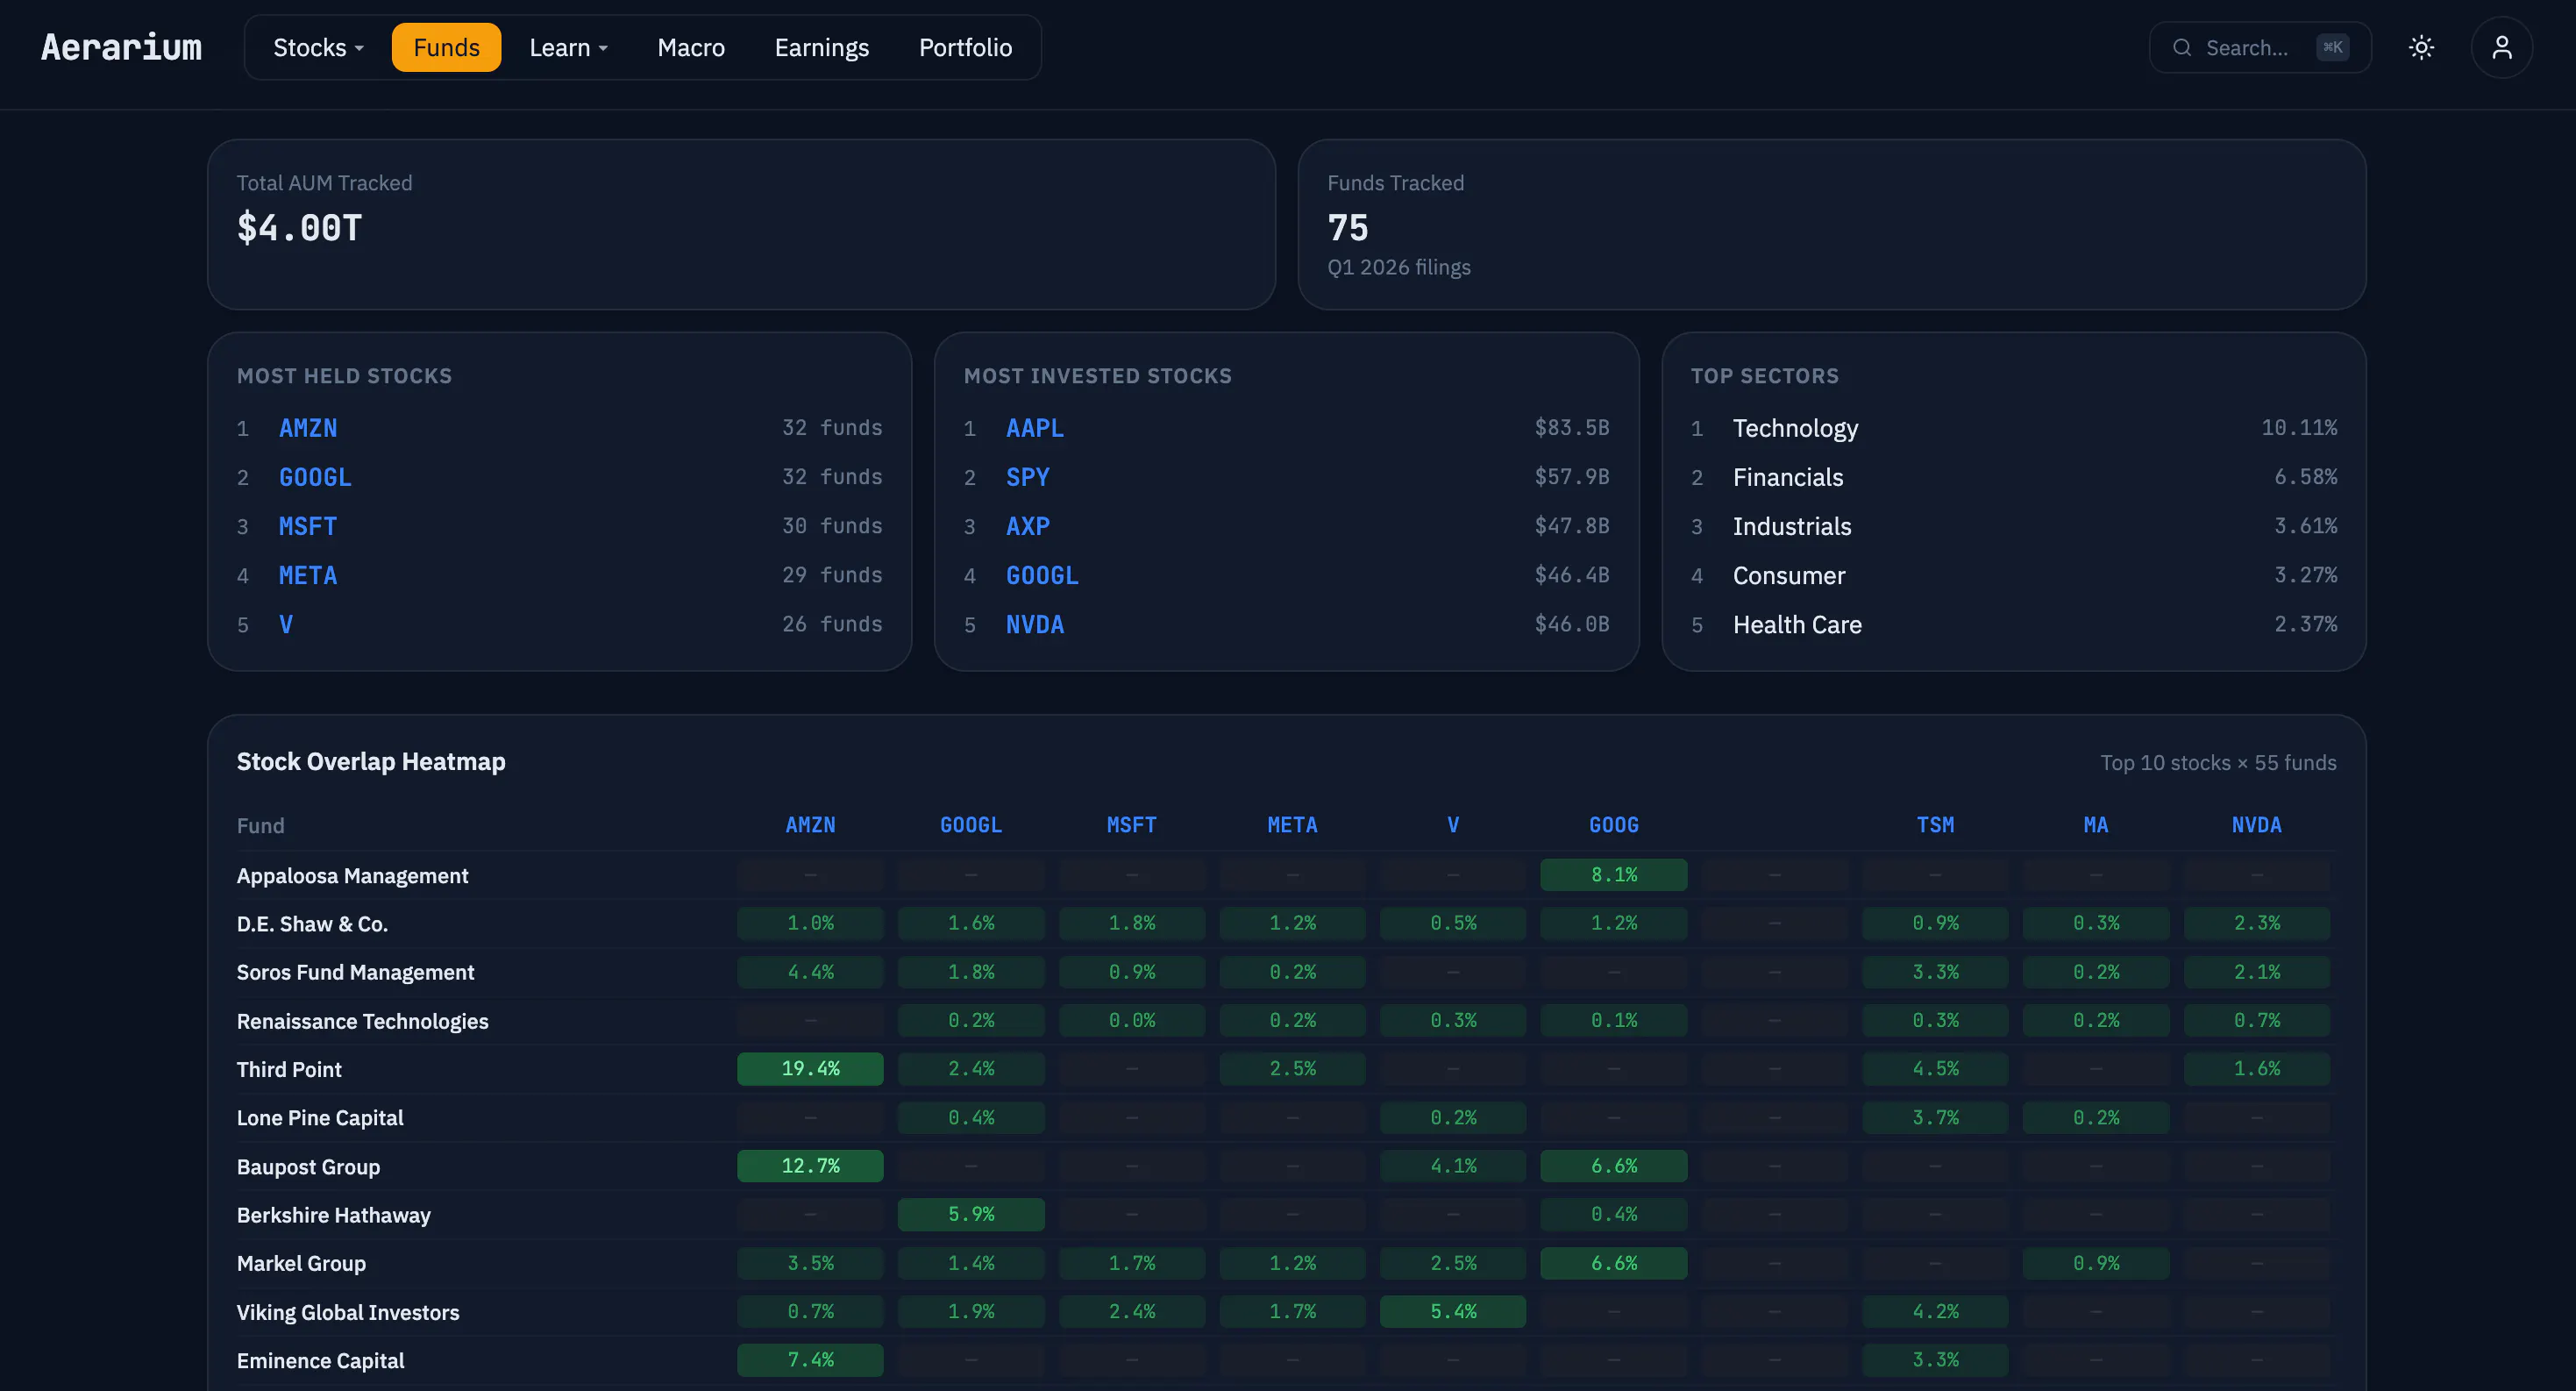
Task: Click the Q1 2026 filings label
Action: [1399, 267]
